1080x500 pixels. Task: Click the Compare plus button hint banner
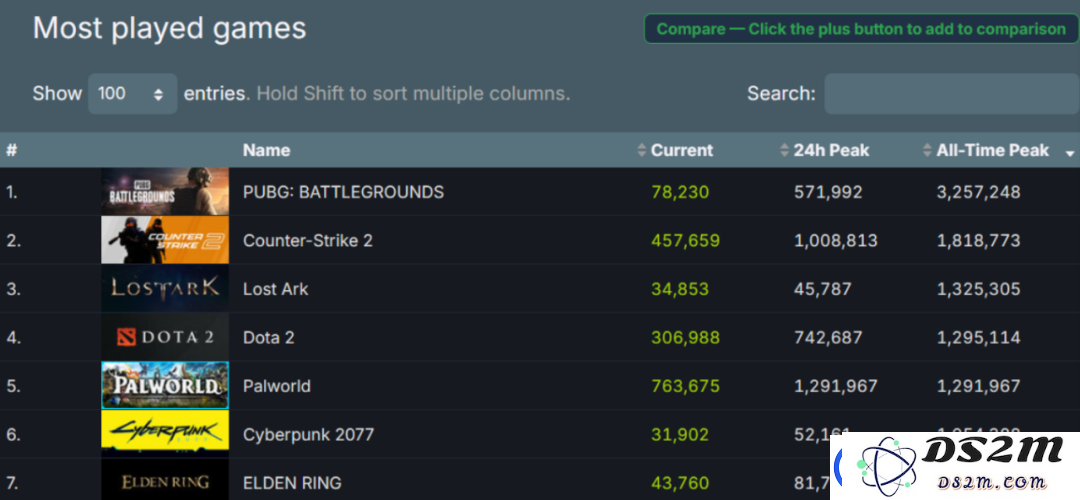[862, 29]
